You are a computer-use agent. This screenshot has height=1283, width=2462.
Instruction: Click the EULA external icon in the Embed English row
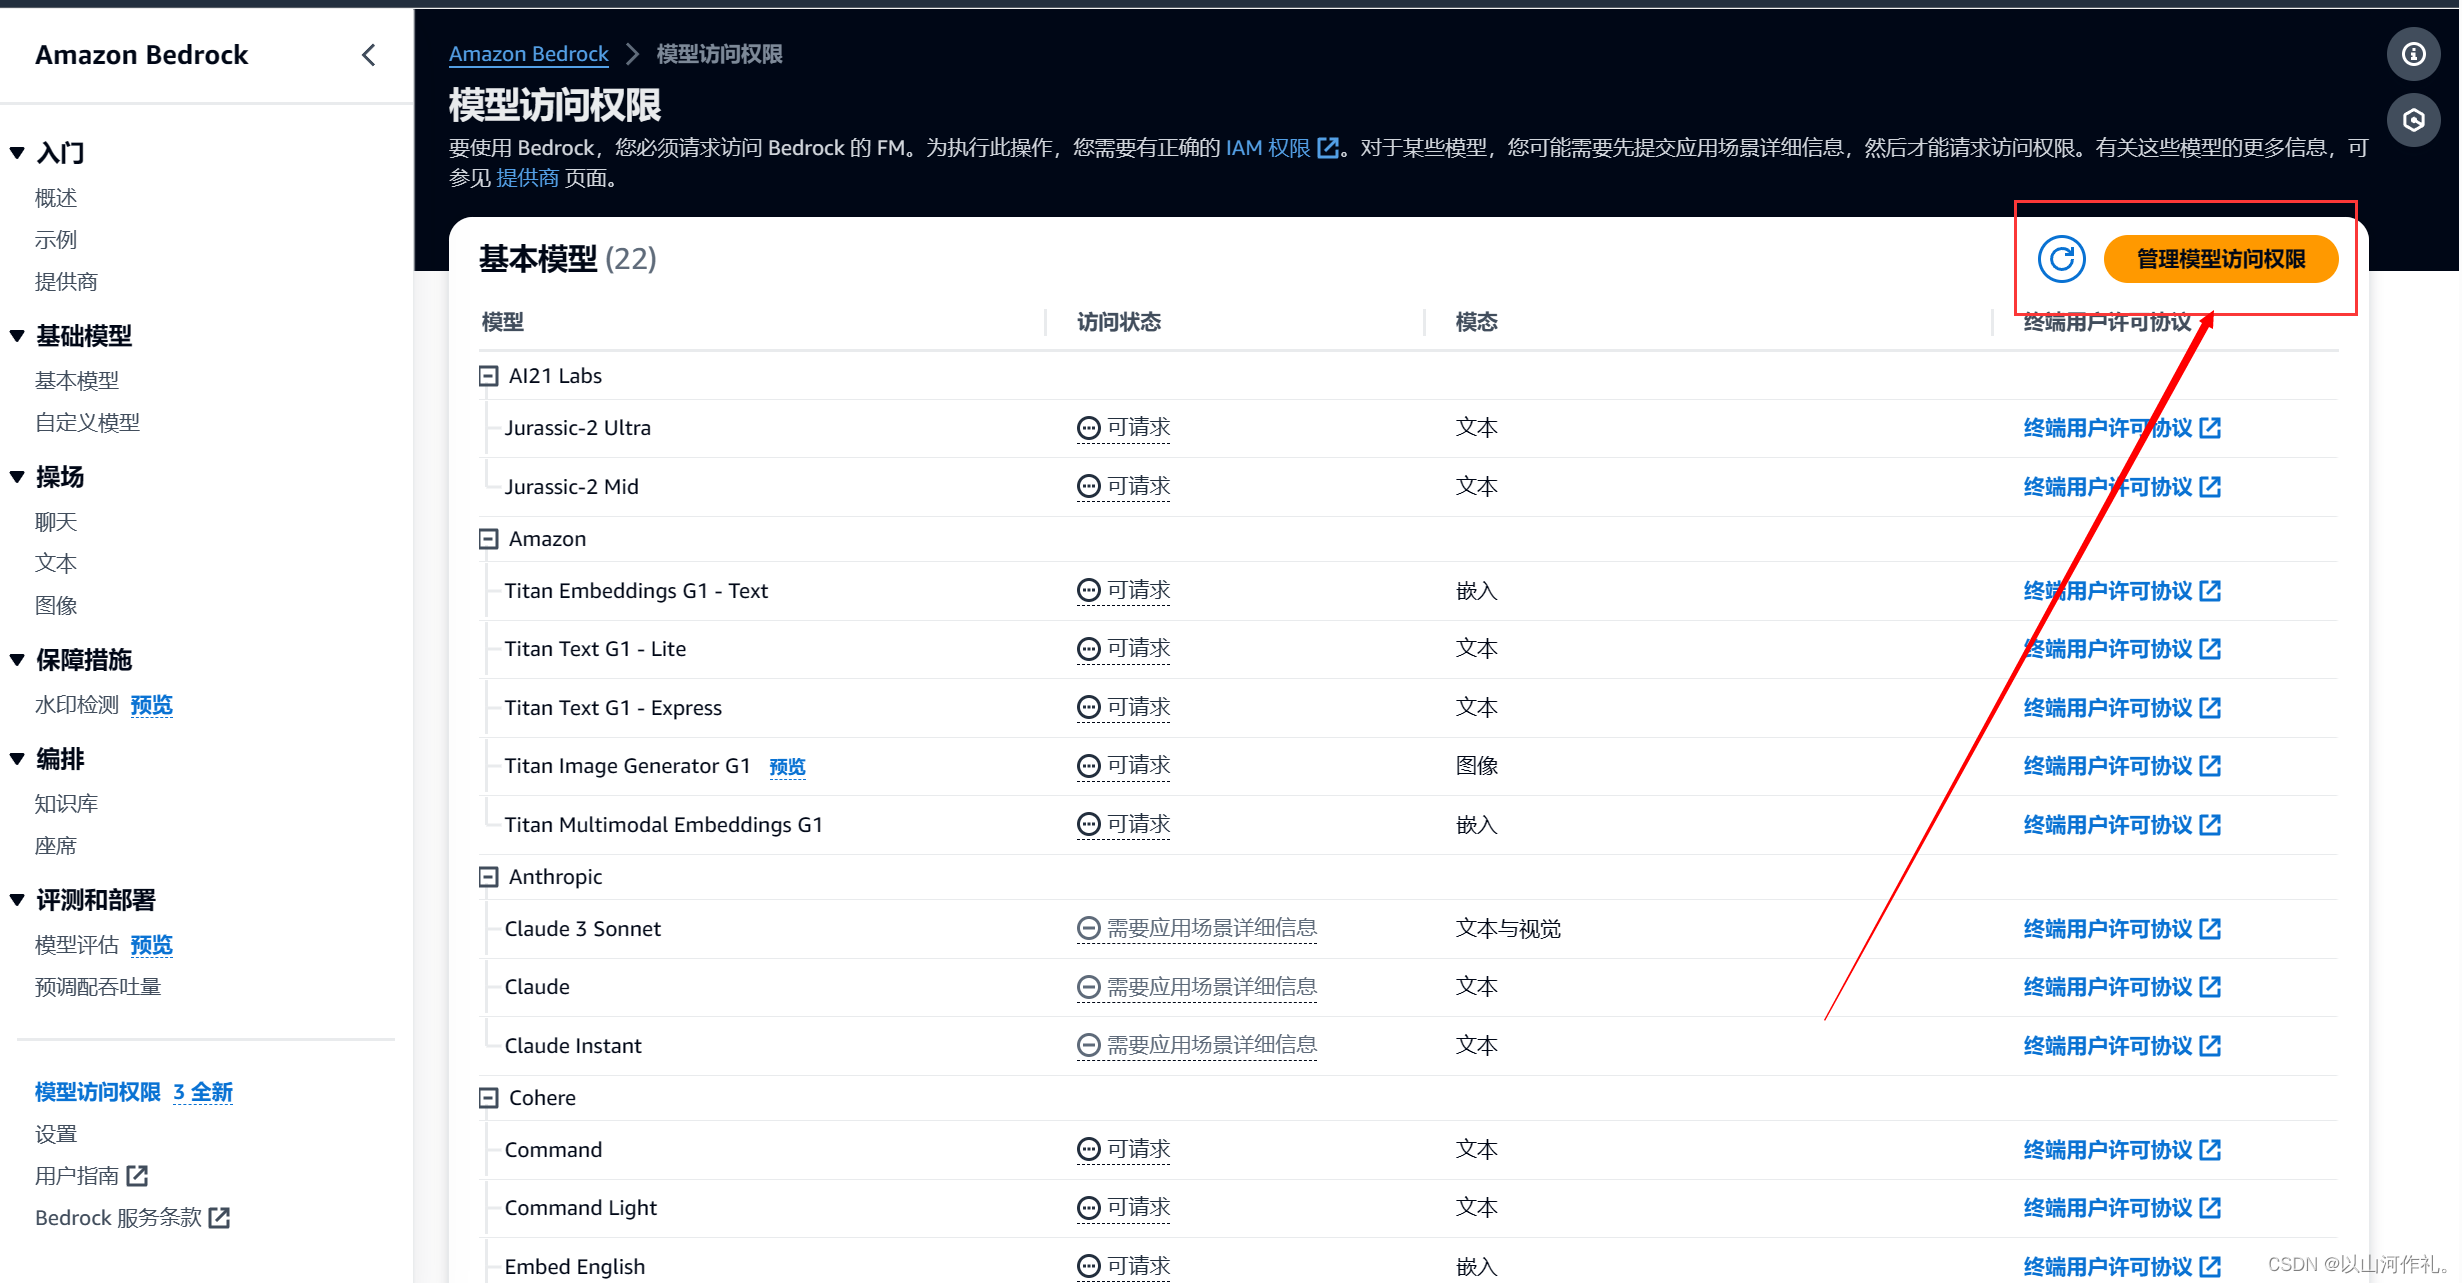coord(2210,1267)
